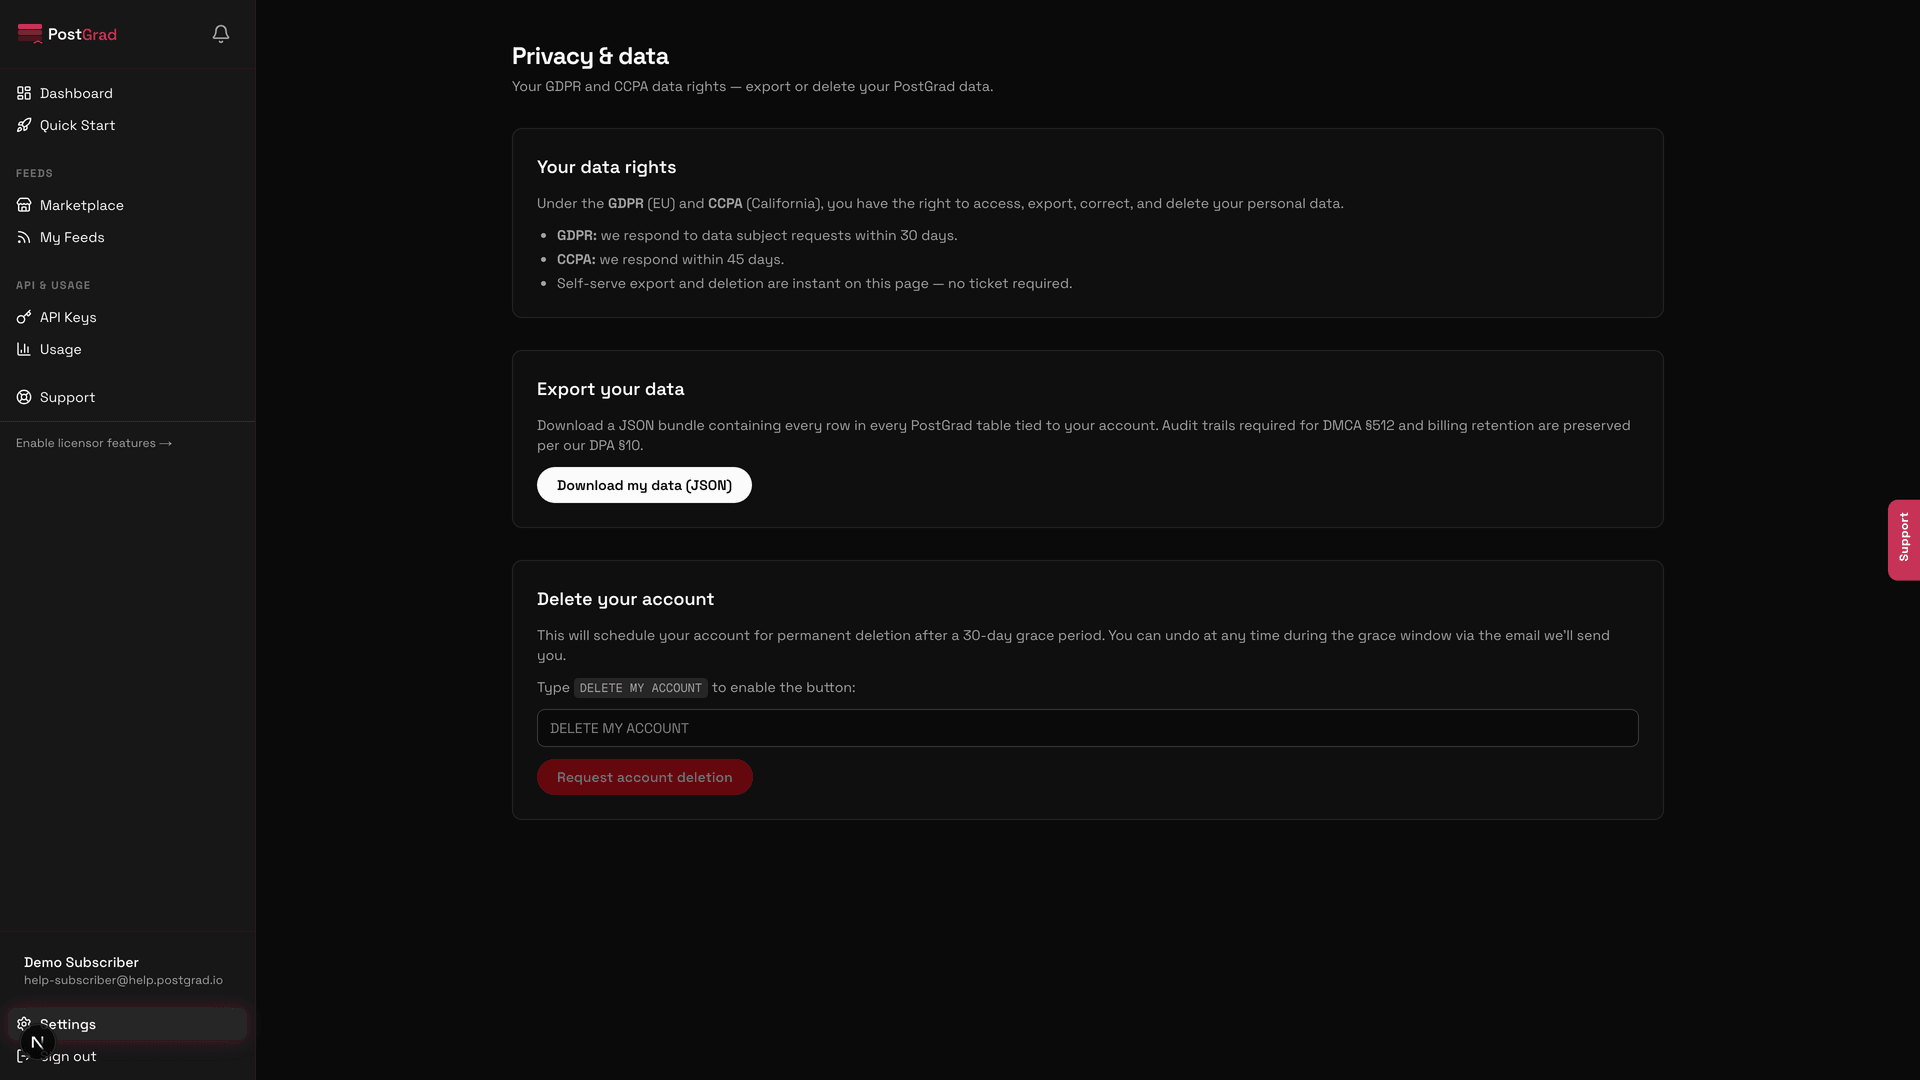The height and width of the screenshot is (1080, 1920).
Task: Click the My Feeds RSS icon
Action: click(24, 237)
